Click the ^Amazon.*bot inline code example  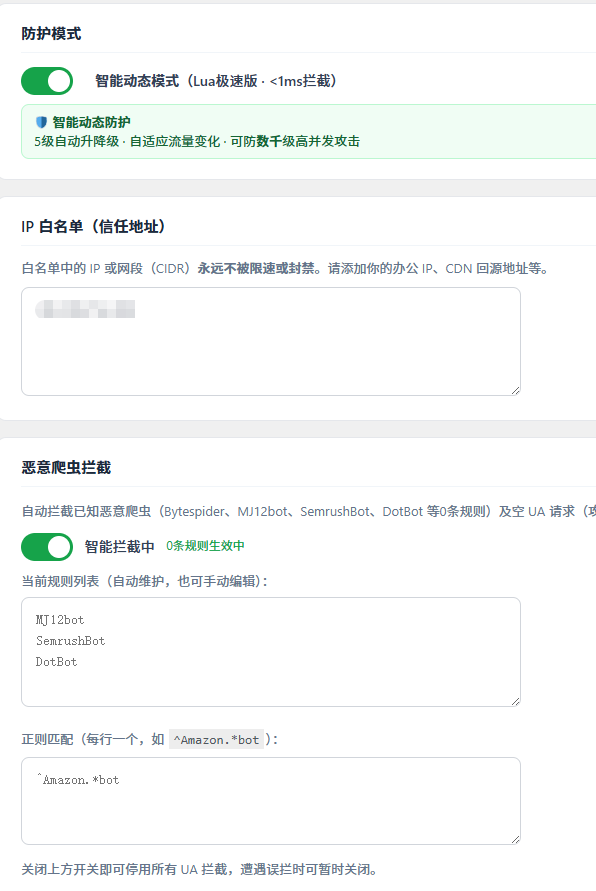216,740
